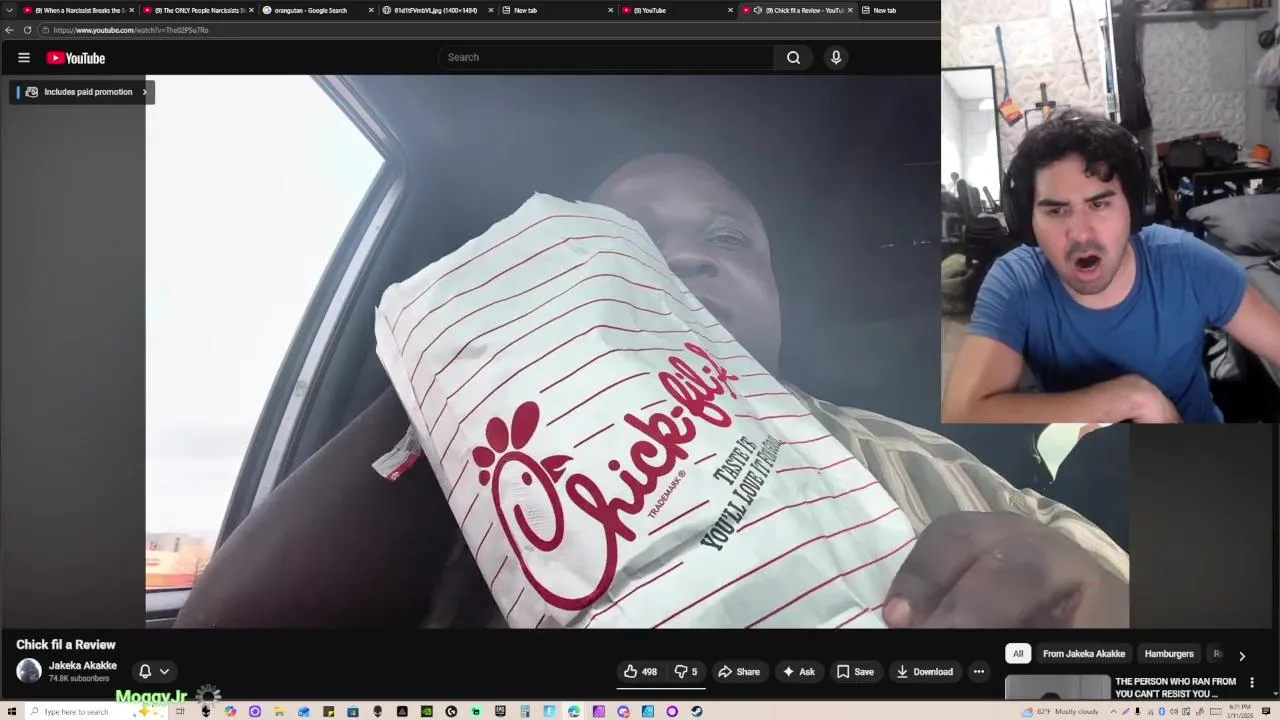
Task: Expand the subscription notification dropdown chevron
Action: pos(165,671)
